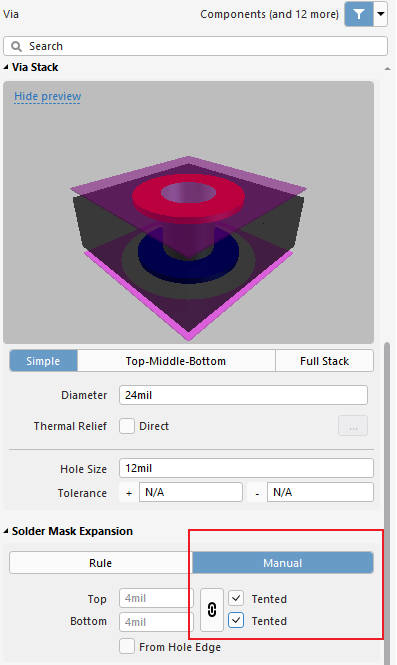Viewport: 397px width, 665px height.
Task: Select the Manual solder mask option
Action: click(283, 563)
